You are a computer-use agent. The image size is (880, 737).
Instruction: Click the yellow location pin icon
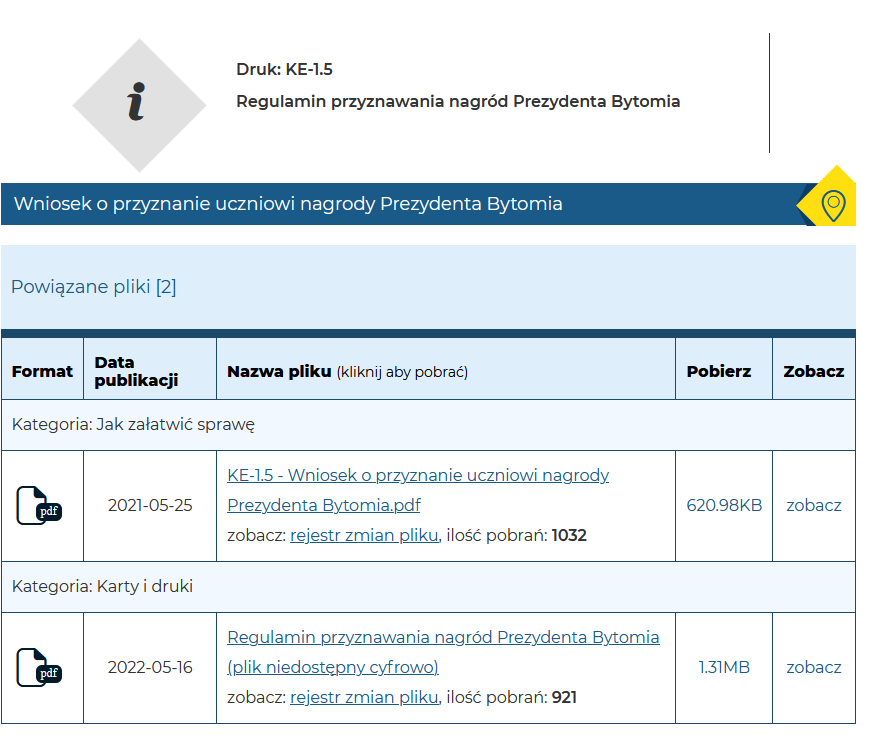[x=833, y=205]
